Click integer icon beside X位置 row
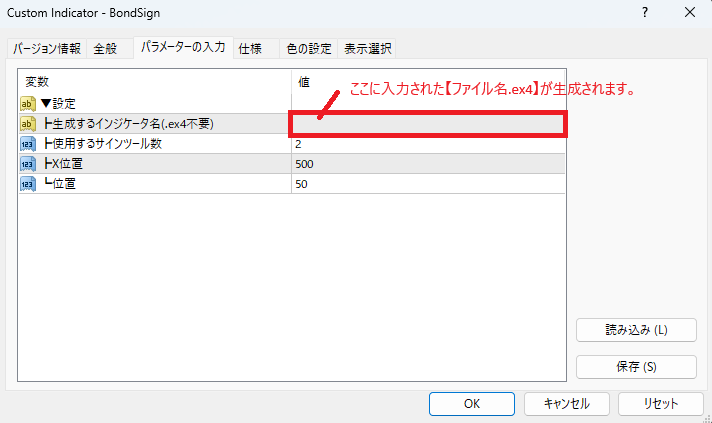This screenshot has width=712, height=423. [x=27, y=164]
